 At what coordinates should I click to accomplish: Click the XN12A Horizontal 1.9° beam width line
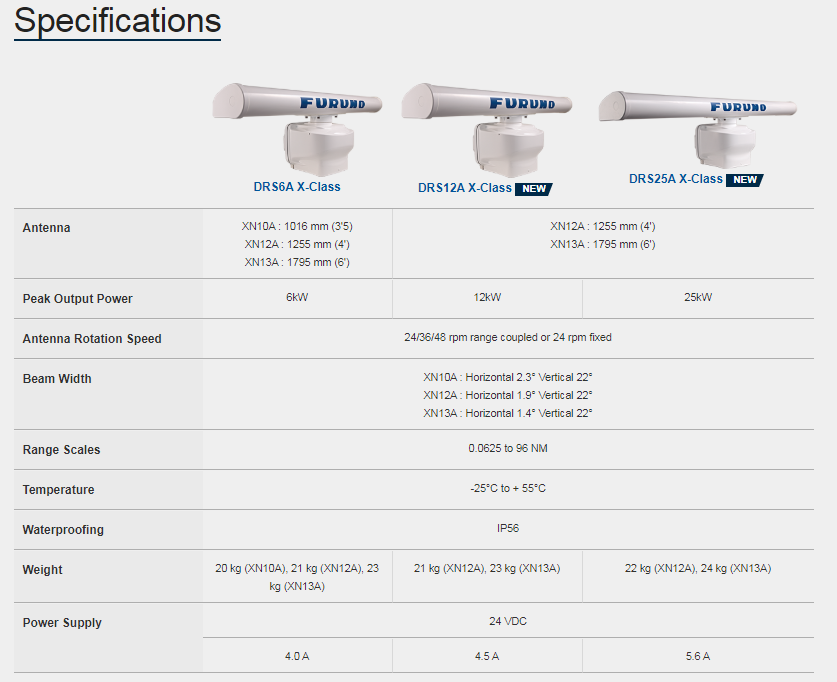(508, 395)
